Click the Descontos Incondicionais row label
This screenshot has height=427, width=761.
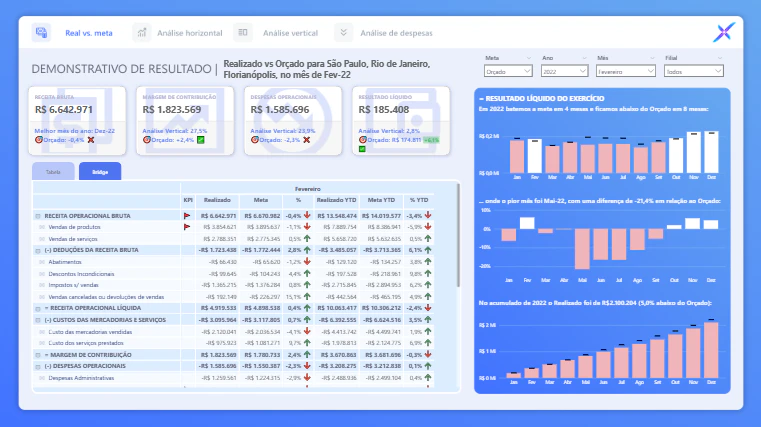[x=81, y=274]
